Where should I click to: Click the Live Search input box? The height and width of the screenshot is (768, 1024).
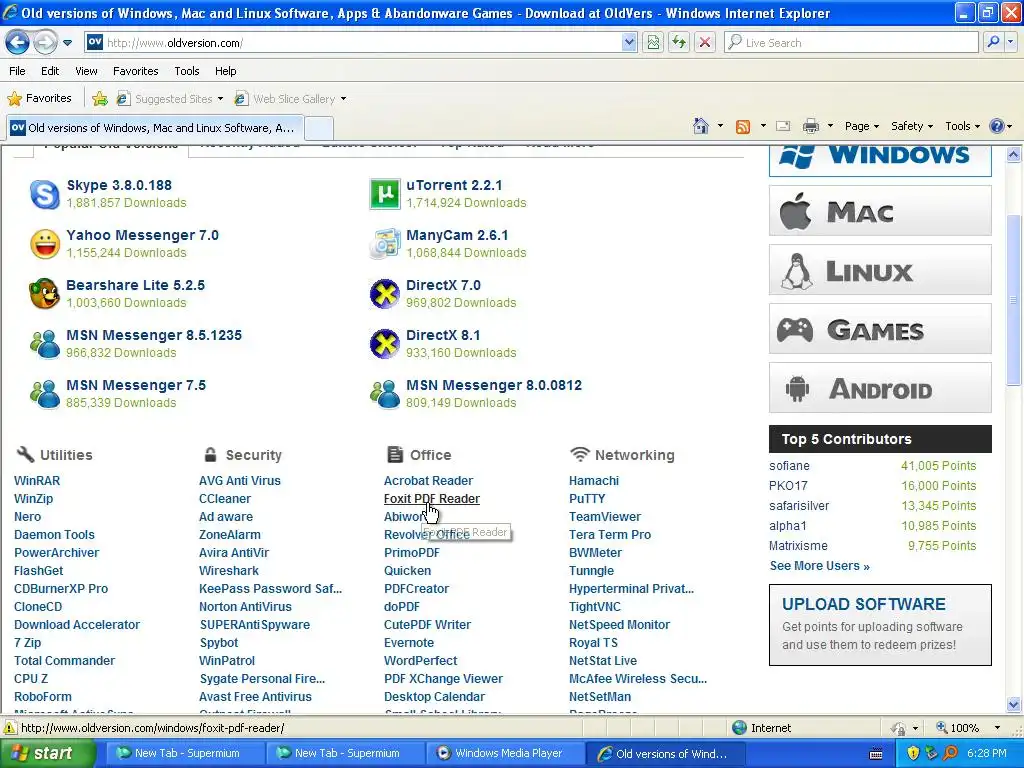(851, 43)
